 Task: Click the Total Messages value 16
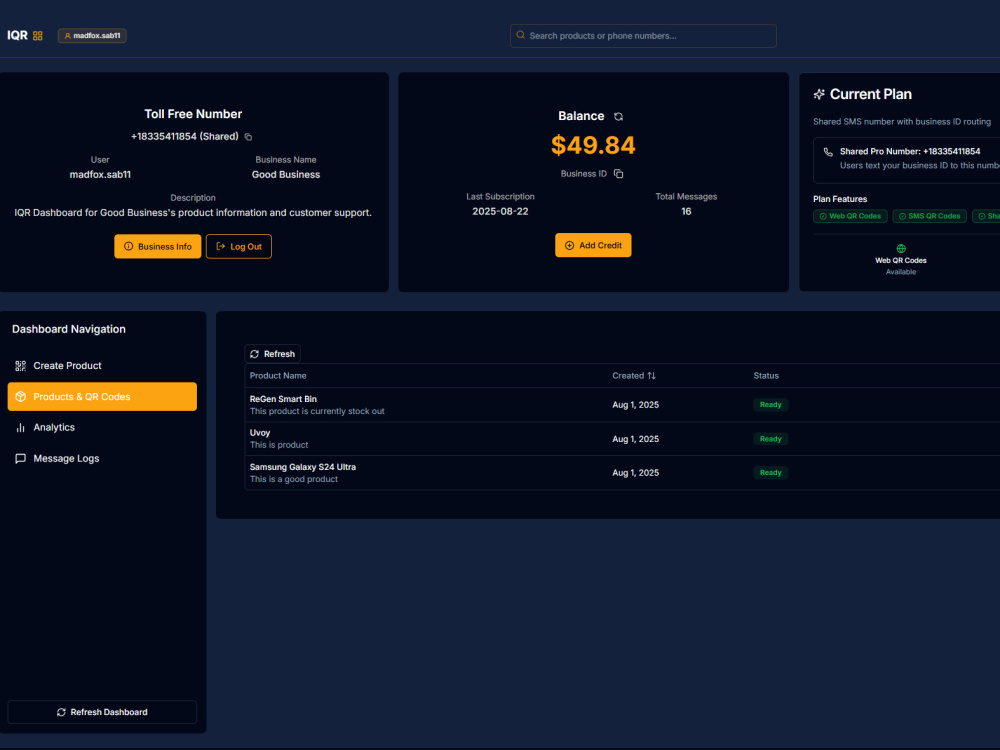[686, 212]
